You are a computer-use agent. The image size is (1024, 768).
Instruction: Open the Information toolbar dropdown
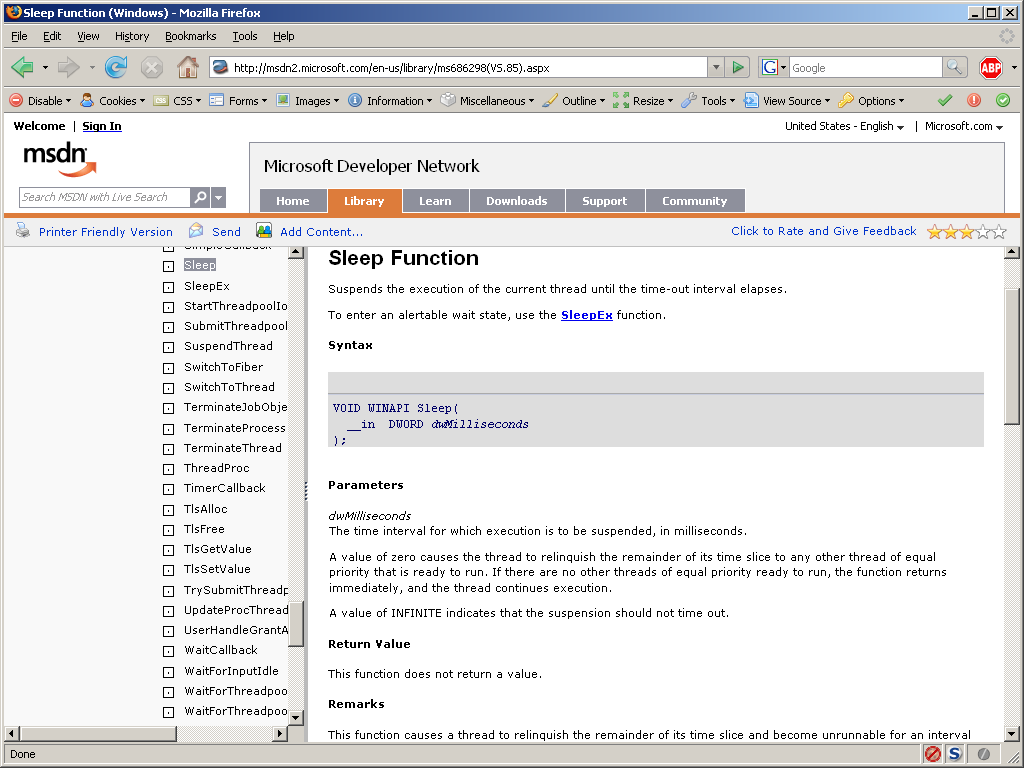390,101
